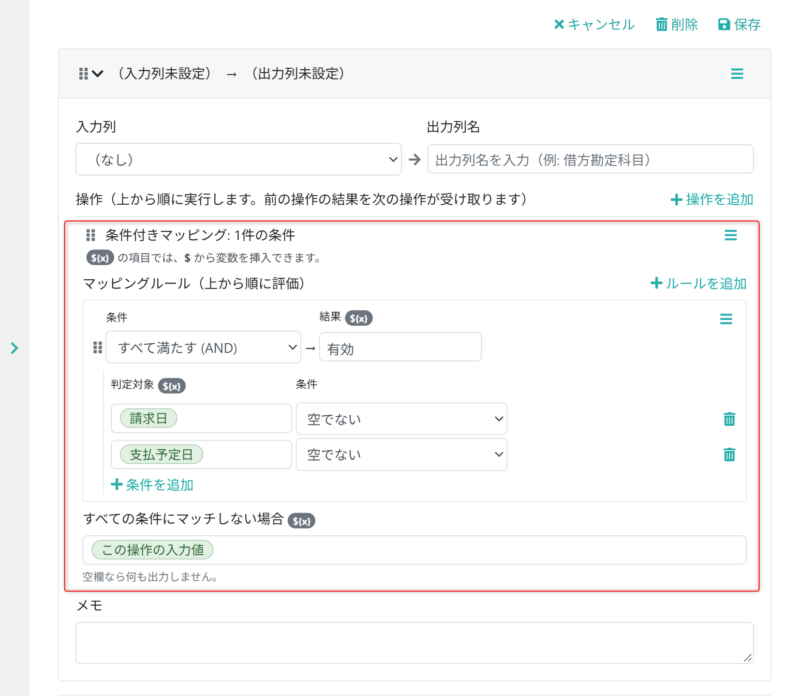The width and height of the screenshot is (800, 696).
Task: Save with the 保存 button
Action: [739, 24]
